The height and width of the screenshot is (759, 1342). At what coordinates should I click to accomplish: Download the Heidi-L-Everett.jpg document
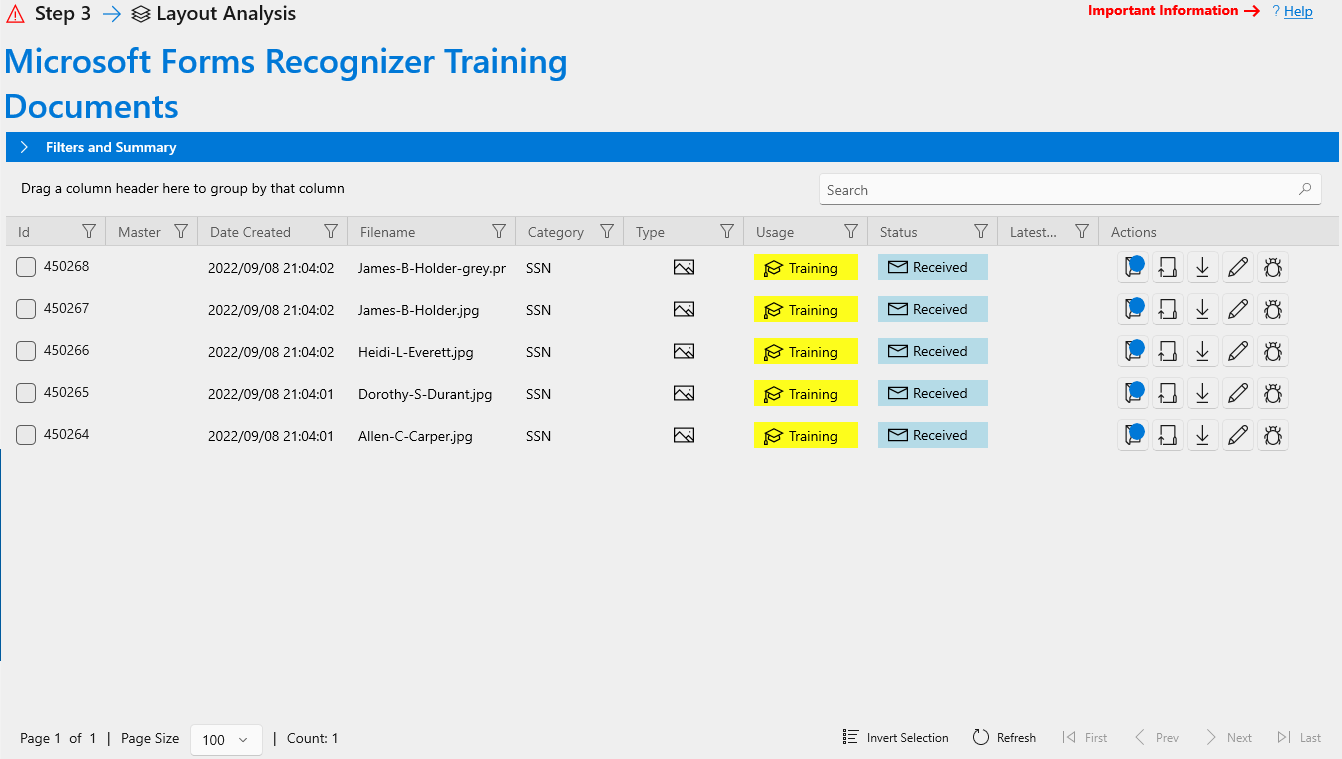click(x=1203, y=351)
